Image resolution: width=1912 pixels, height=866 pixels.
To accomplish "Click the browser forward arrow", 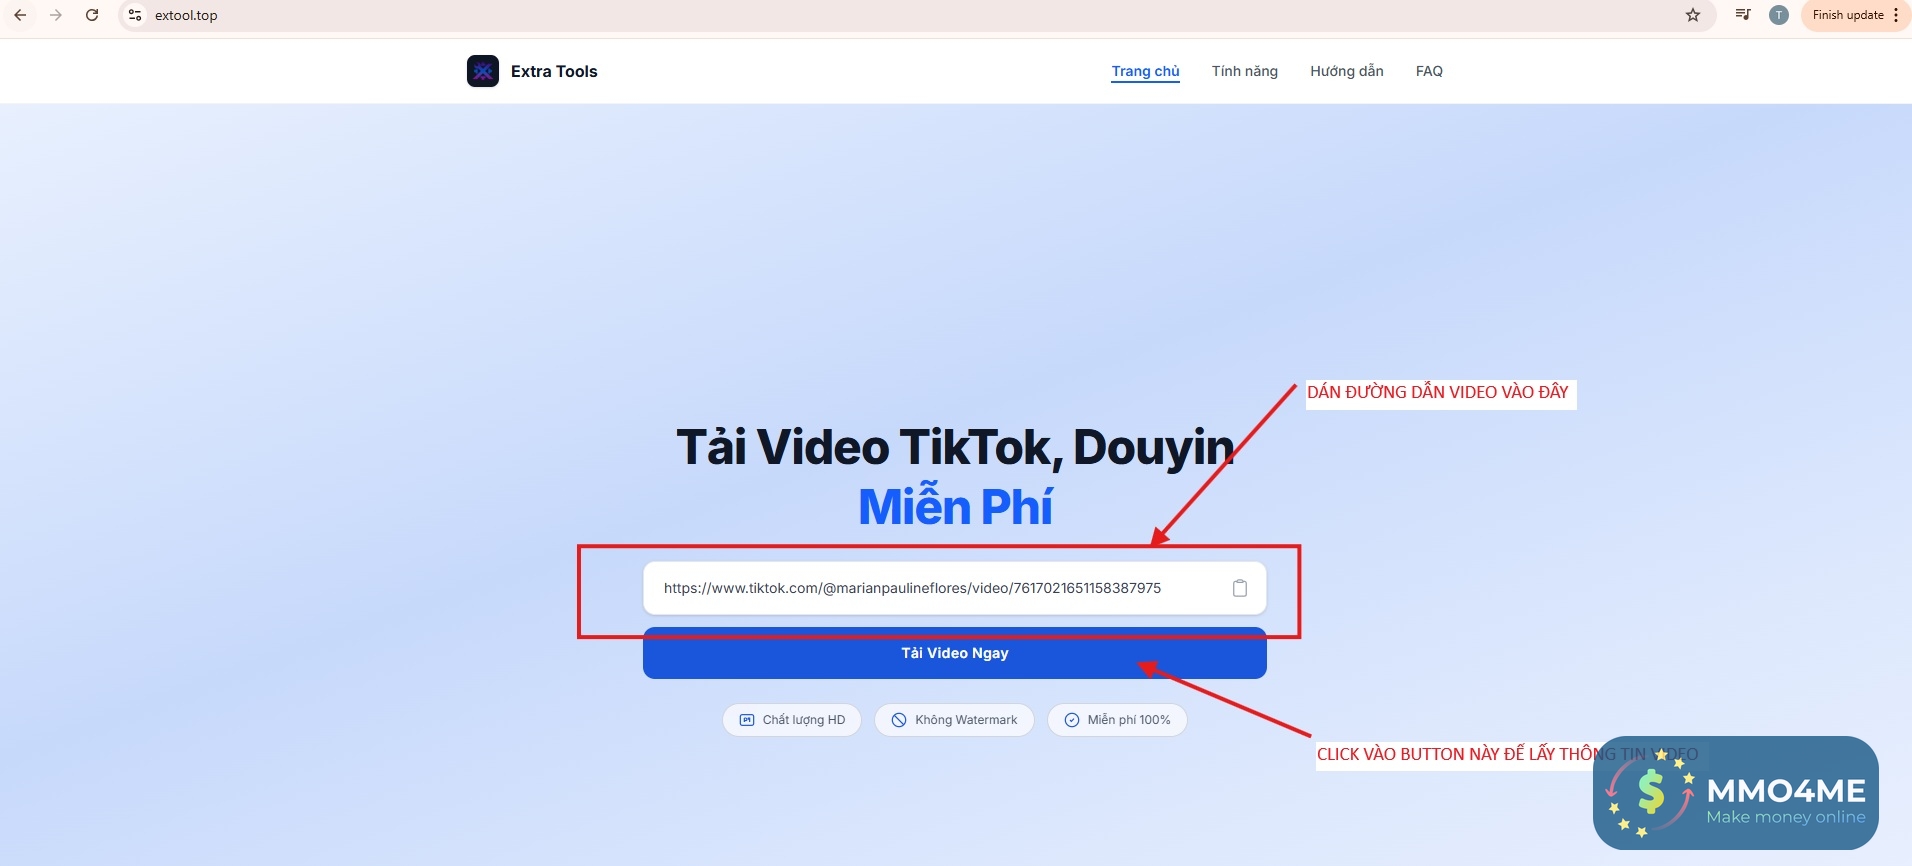I will (x=56, y=15).
